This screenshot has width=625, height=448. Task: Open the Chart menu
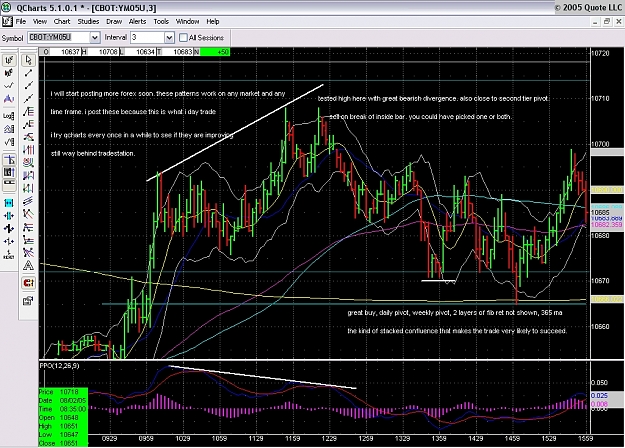(x=62, y=22)
